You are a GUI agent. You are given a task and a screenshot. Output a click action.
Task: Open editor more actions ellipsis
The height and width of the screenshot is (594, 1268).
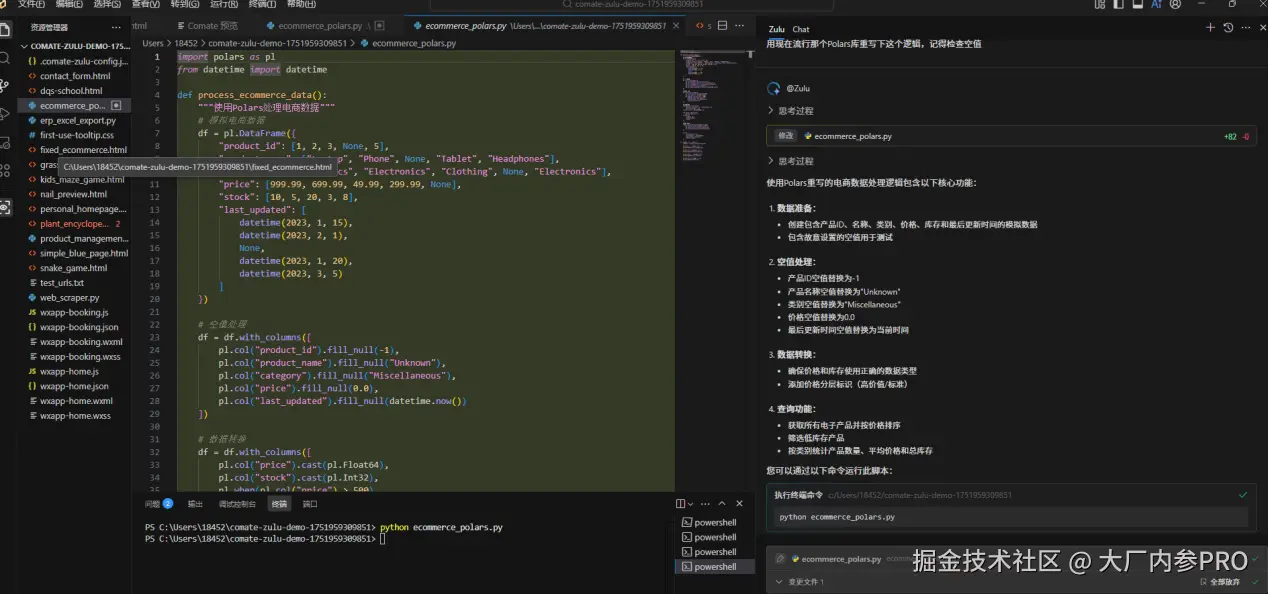(741, 26)
